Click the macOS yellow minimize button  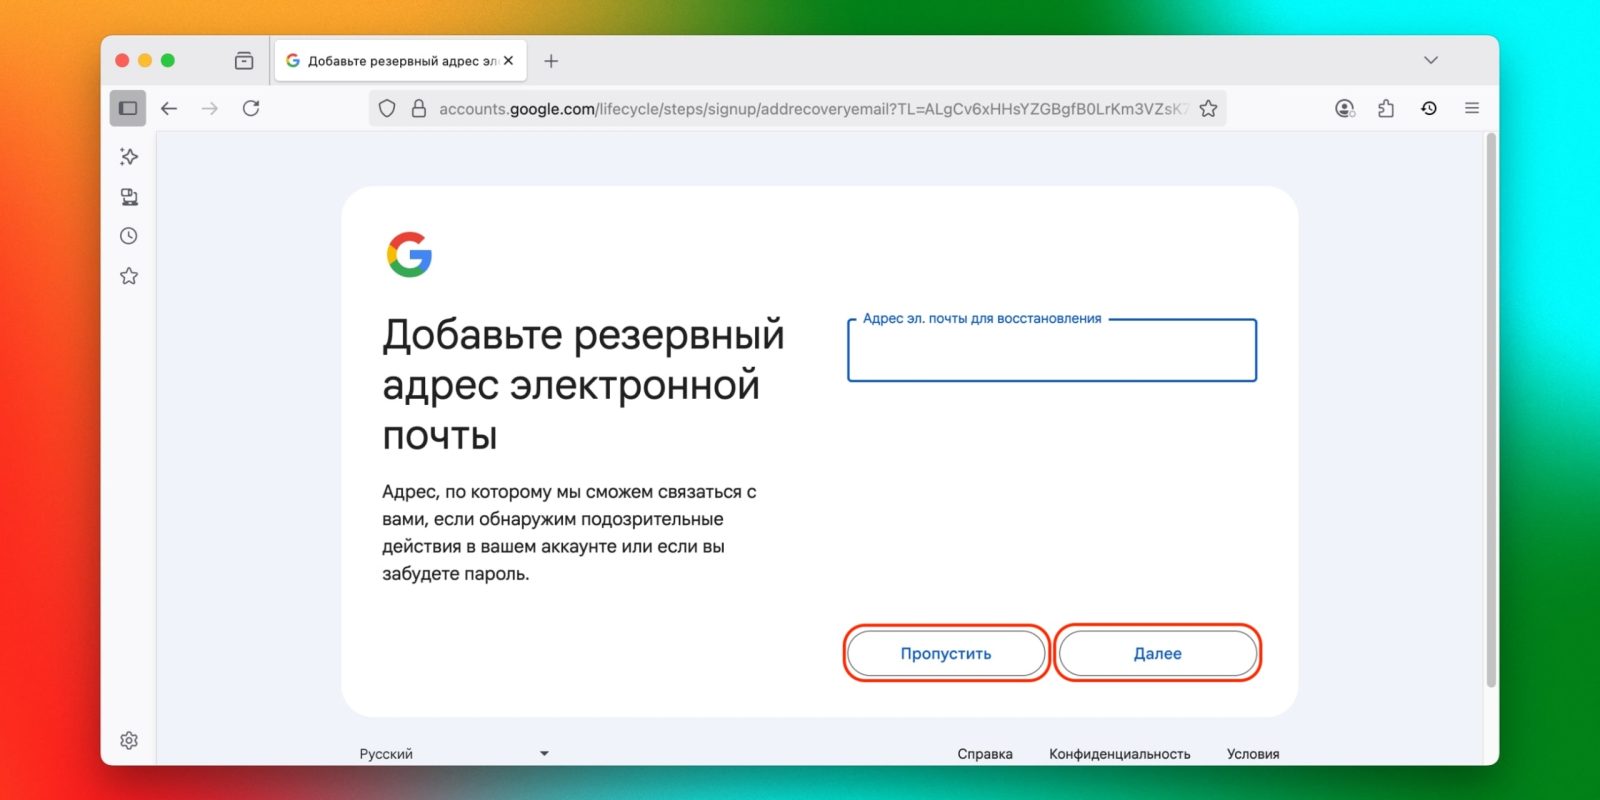(x=145, y=60)
